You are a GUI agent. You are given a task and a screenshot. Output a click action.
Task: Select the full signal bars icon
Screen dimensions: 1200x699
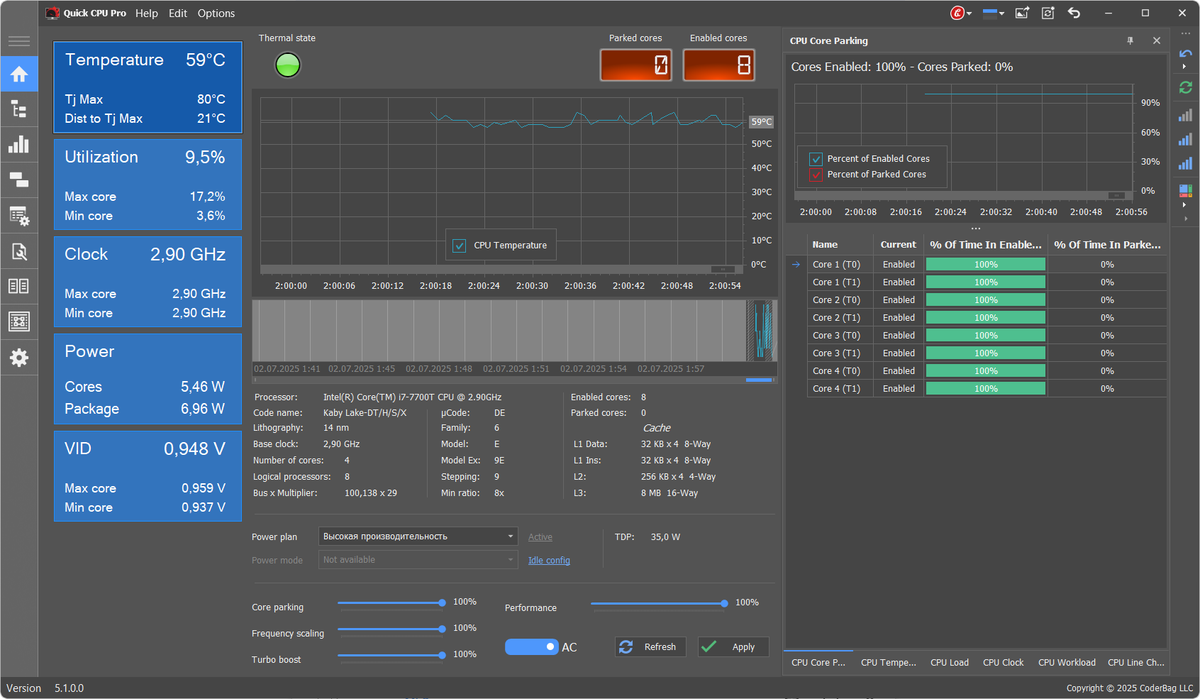1185,164
